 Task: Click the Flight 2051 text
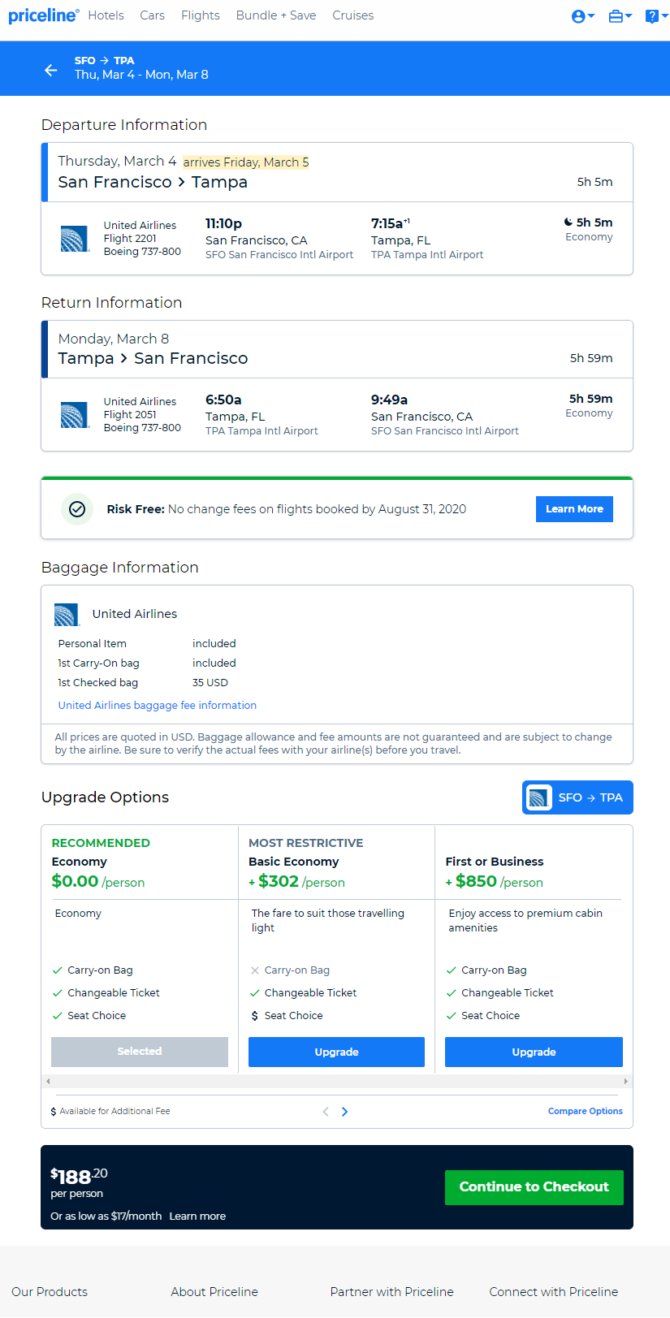click(130, 415)
